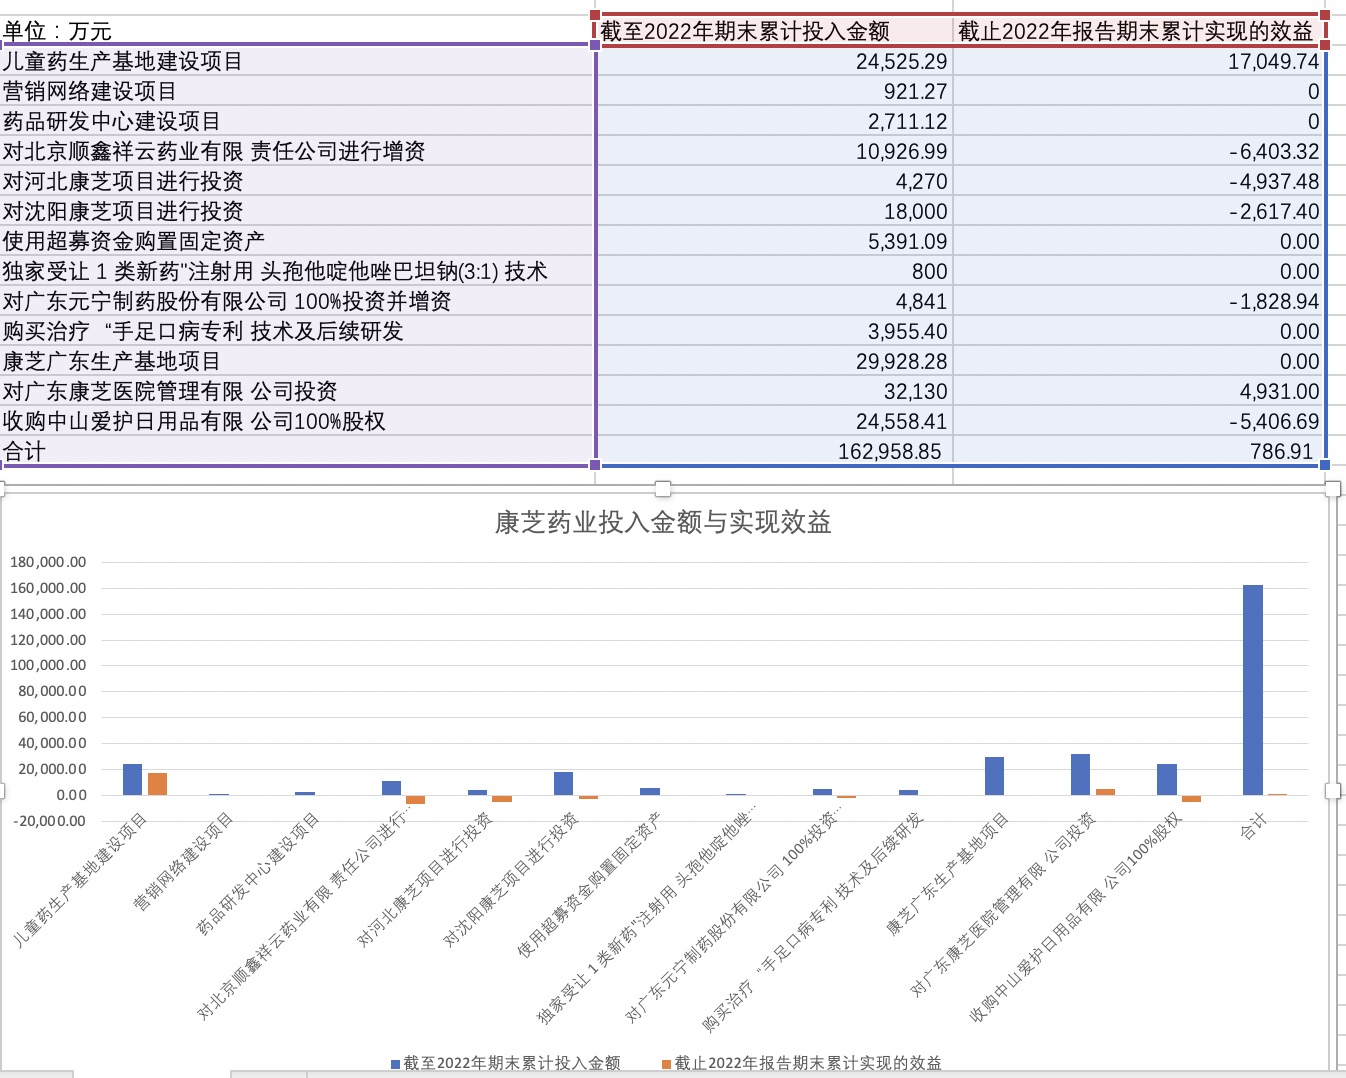Viewport: 1346px width, 1078px height.
Task: Select the chart title 康芝药业投入金额与实现效益
Action: coord(663,522)
